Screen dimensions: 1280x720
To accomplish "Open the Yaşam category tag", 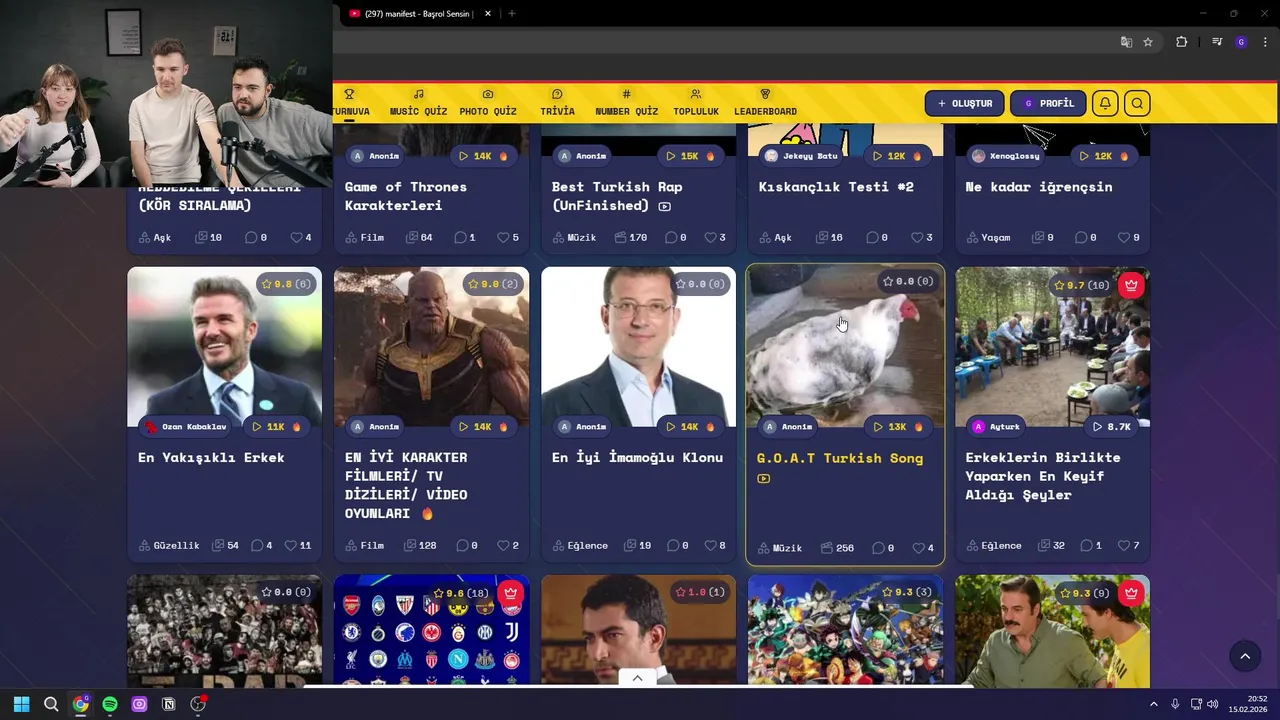I will click(x=988, y=237).
